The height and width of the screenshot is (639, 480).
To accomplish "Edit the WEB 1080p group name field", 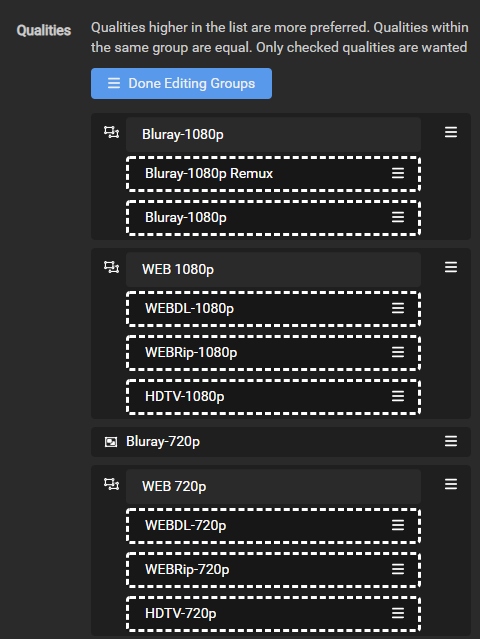I will click(273, 269).
